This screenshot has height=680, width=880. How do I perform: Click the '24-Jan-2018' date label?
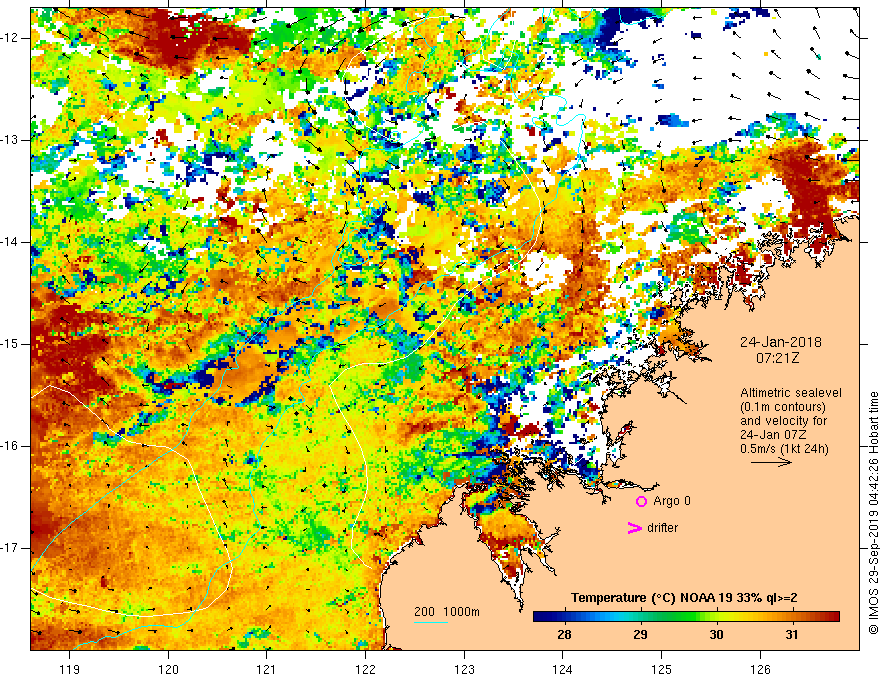pos(781,342)
